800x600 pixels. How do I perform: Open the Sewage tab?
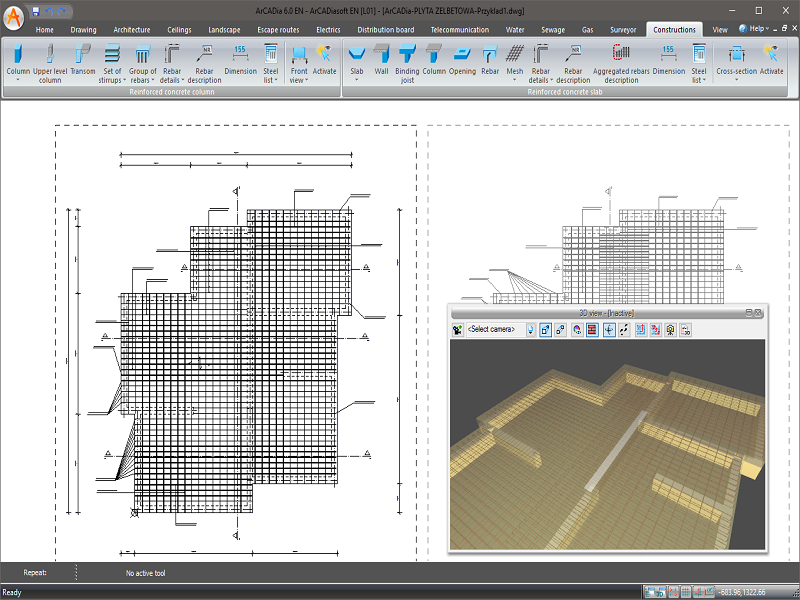[553, 30]
